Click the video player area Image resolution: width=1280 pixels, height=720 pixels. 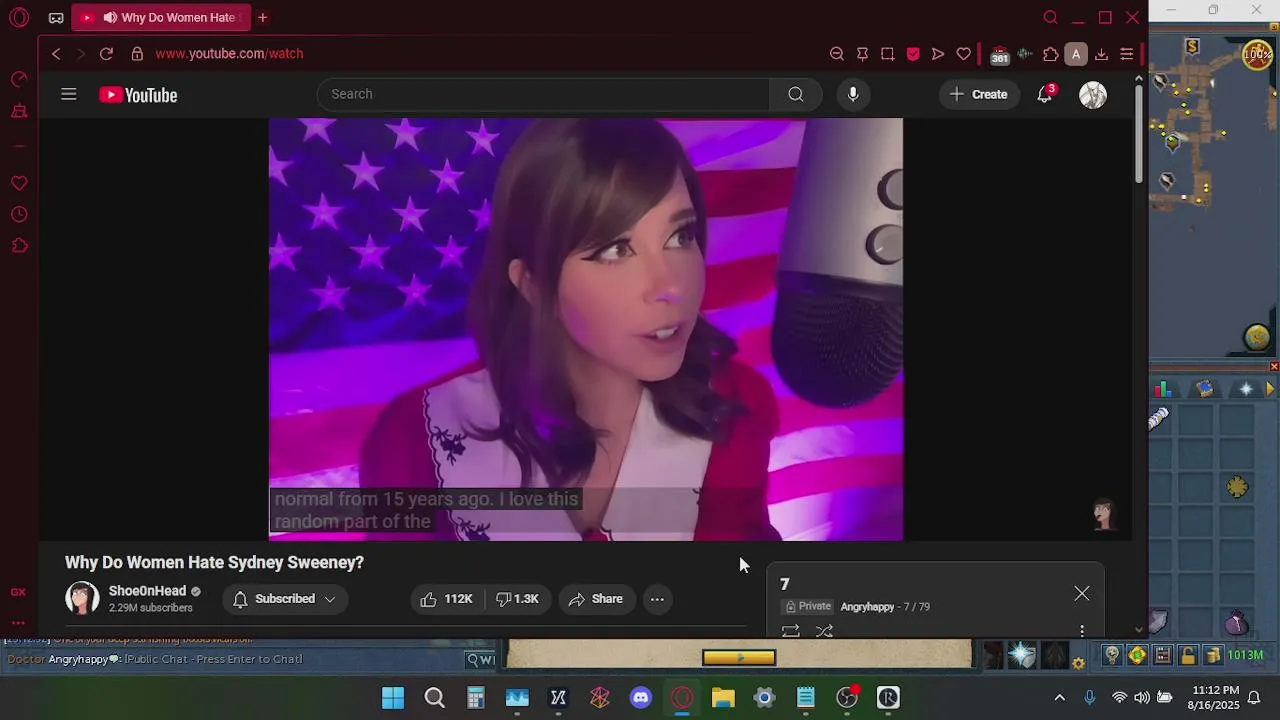click(586, 329)
